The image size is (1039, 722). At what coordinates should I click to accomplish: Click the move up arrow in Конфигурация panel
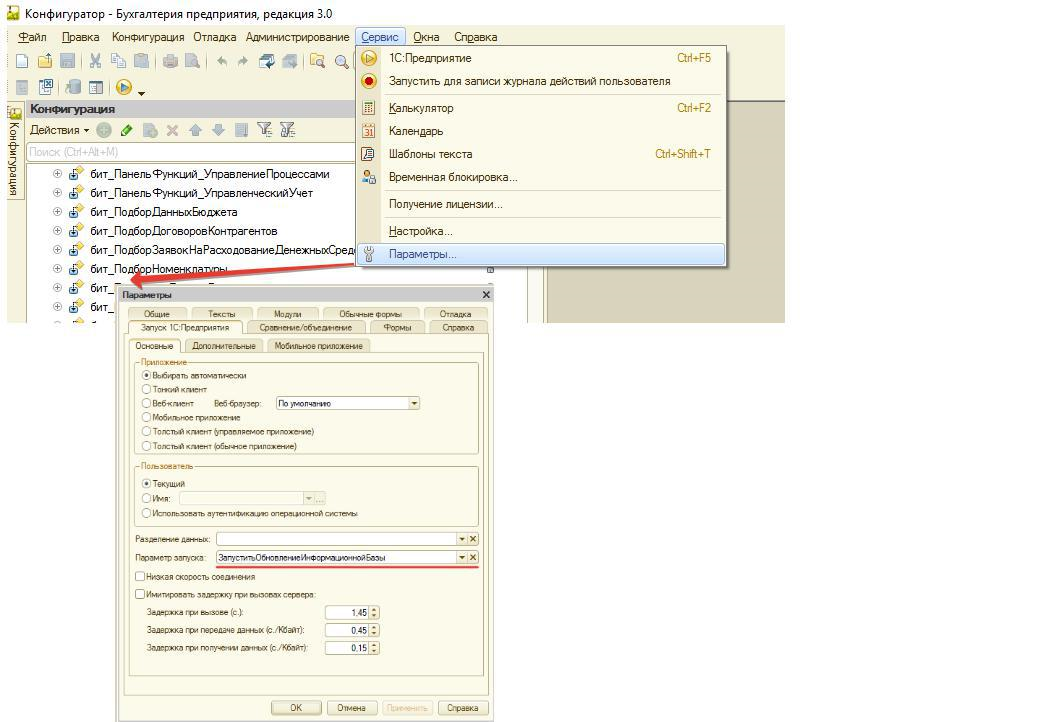point(195,130)
